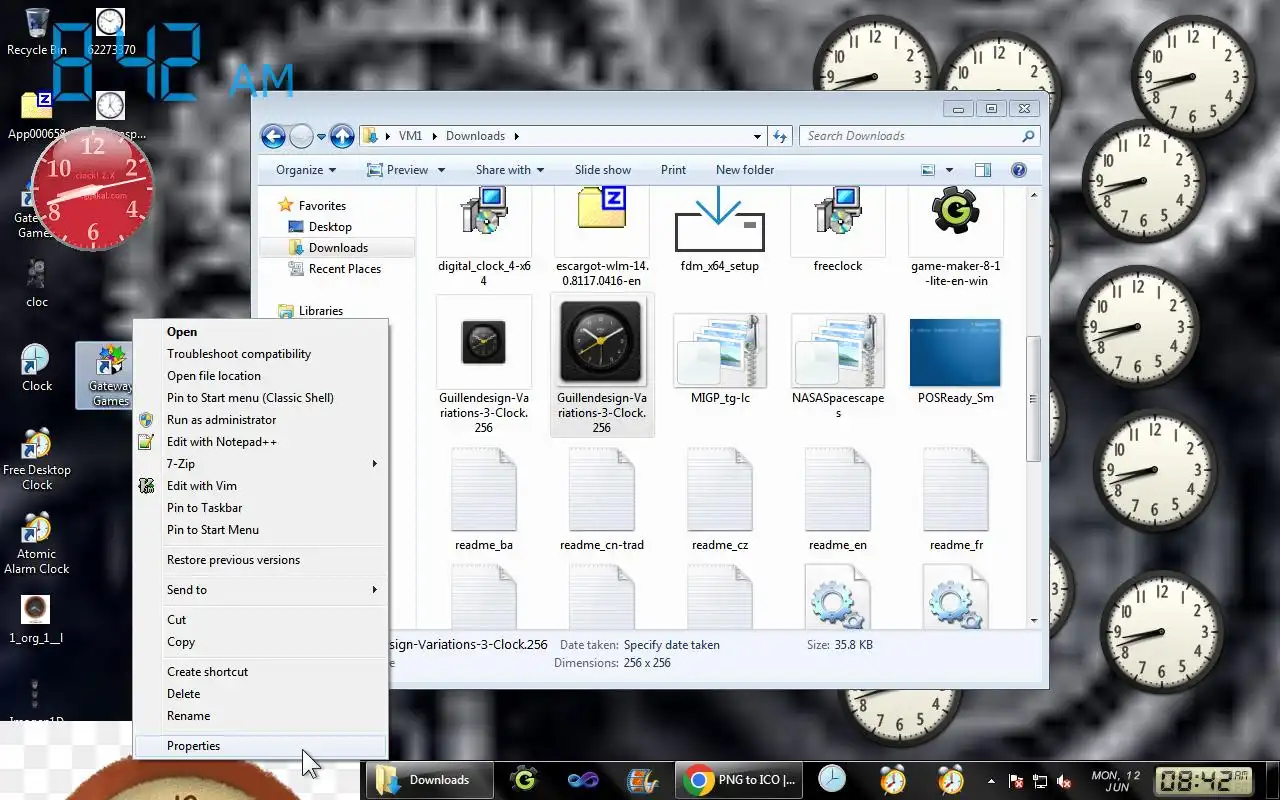Select digital_clock_4-x64 installer file
Viewport: 1280px width, 800px height.
tap(484, 238)
